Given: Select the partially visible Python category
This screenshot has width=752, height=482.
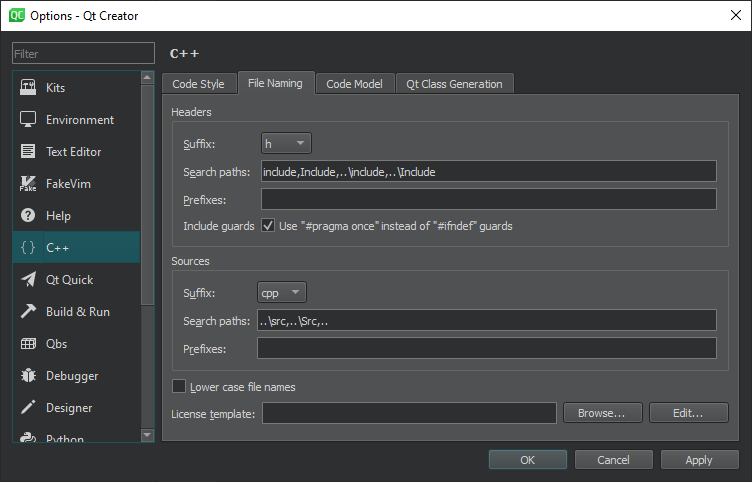Looking at the screenshot, I should pos(77,437).
